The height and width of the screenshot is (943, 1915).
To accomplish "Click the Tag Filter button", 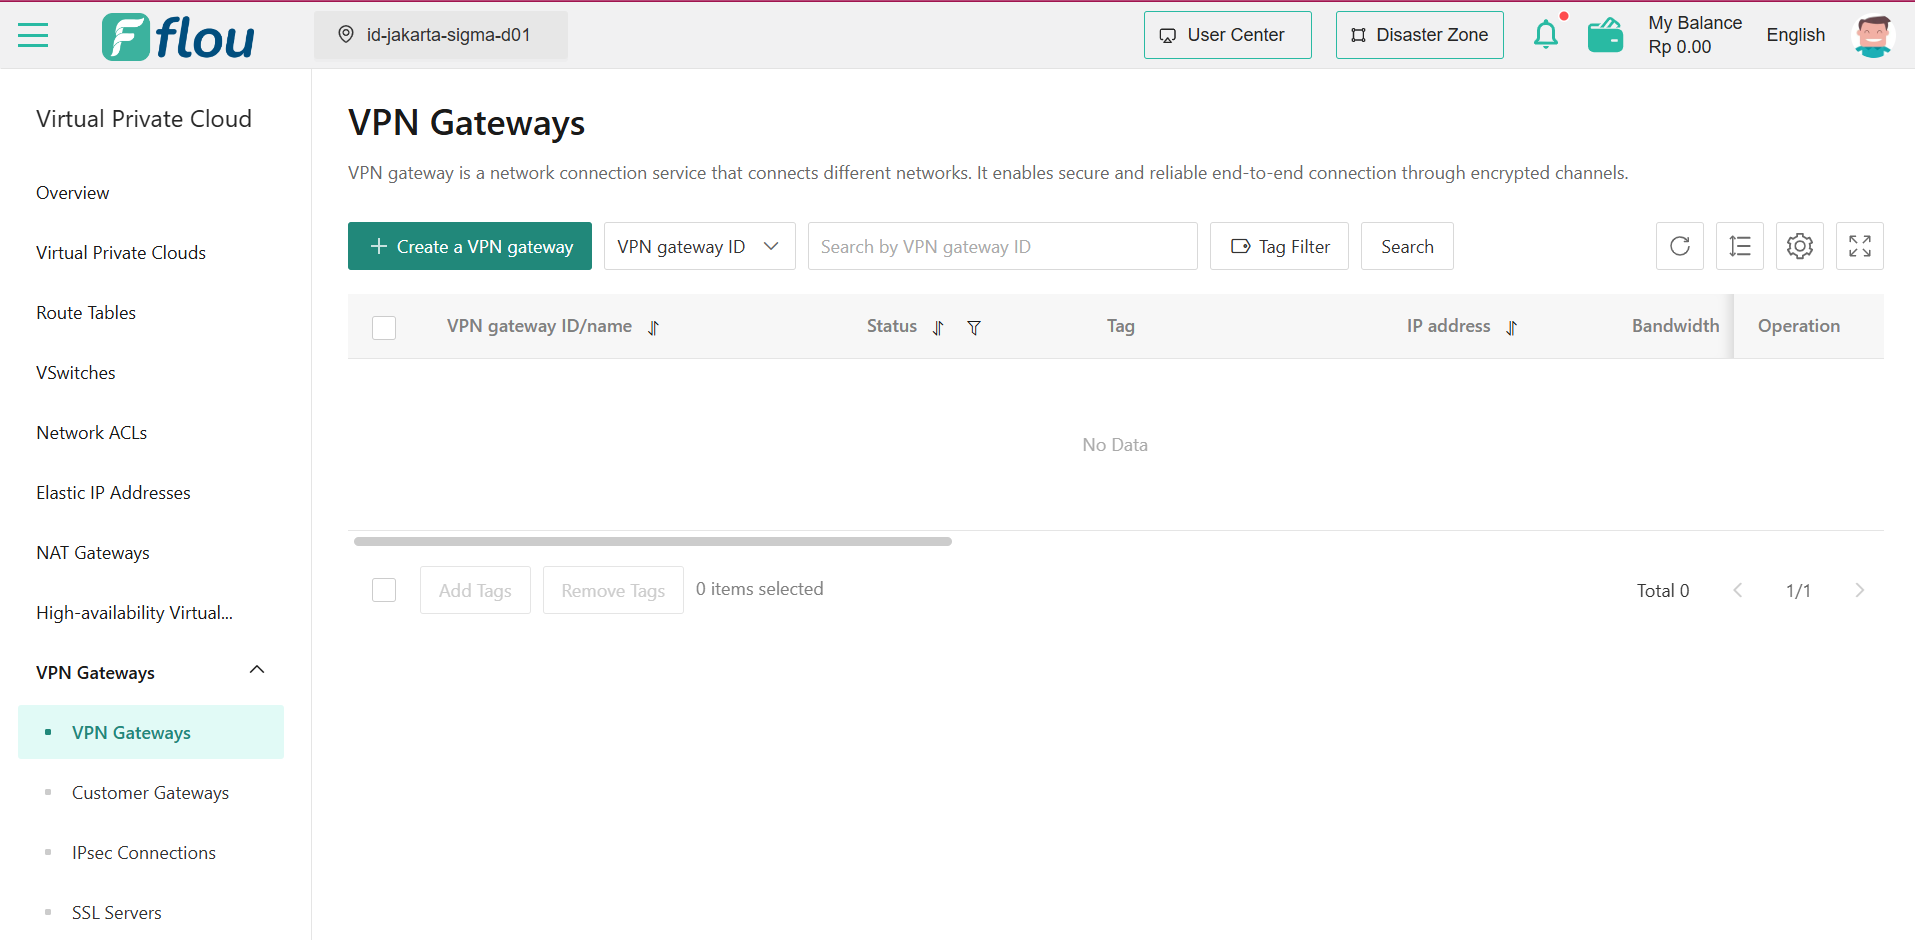I will click(x=1279, y=246).
